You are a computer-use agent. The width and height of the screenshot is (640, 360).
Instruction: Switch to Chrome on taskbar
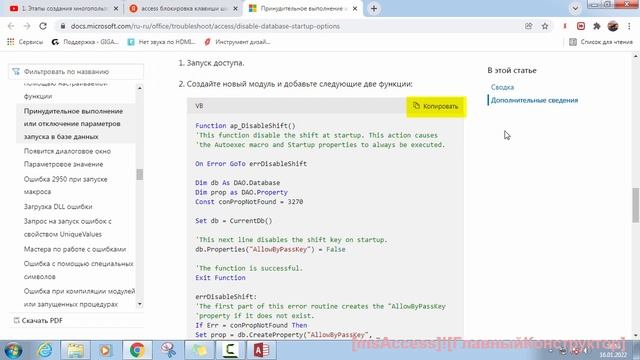pos(137,350)
